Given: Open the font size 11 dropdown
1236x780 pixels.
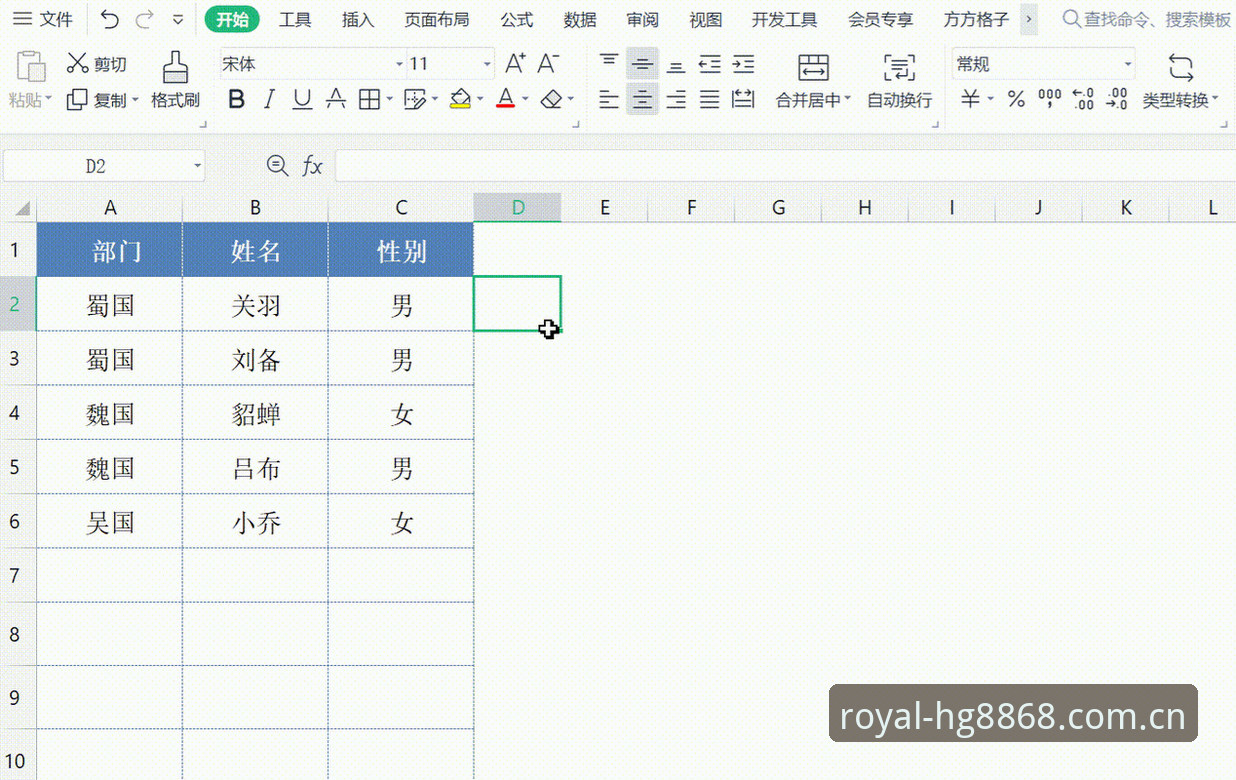Looking at the screenshot, I should (487, 64).
